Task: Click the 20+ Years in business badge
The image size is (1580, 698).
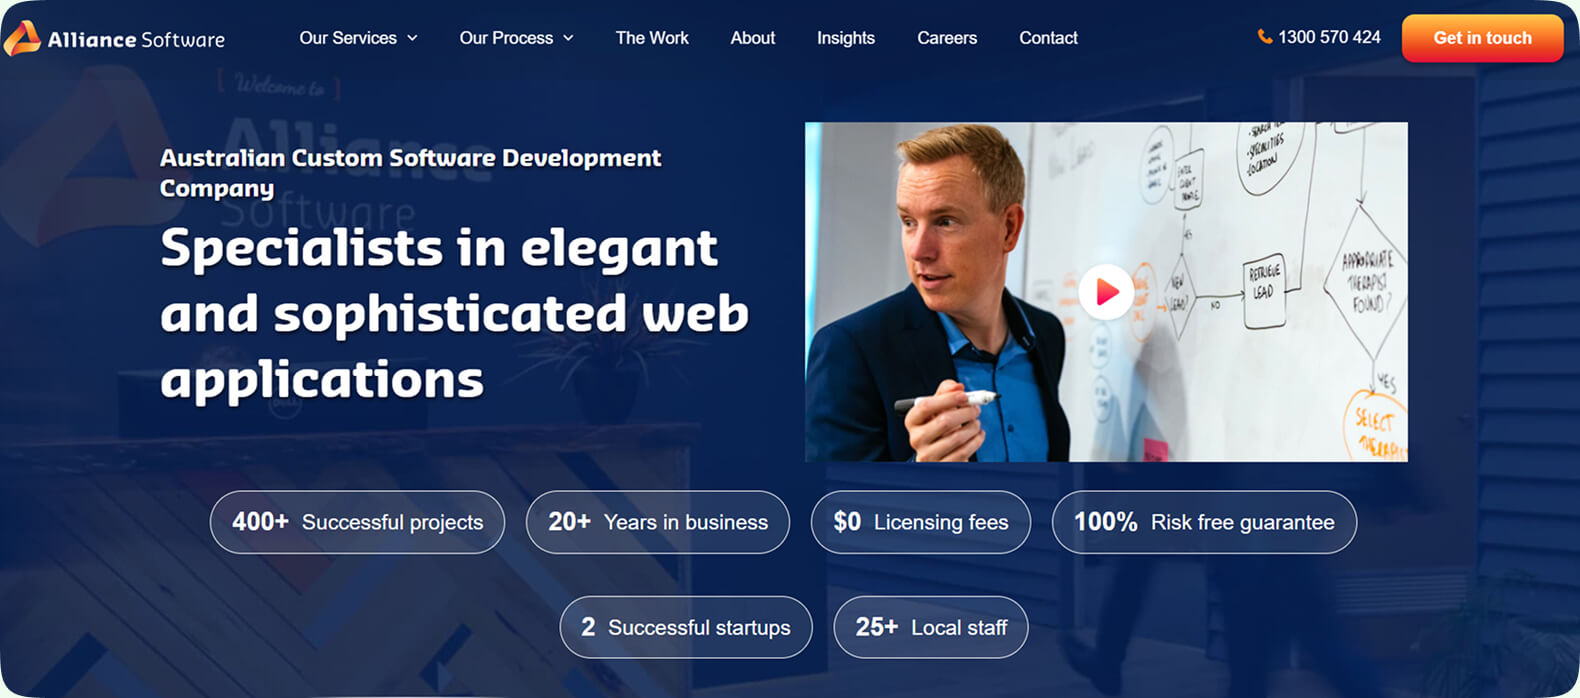Action: tap(658, 522)
